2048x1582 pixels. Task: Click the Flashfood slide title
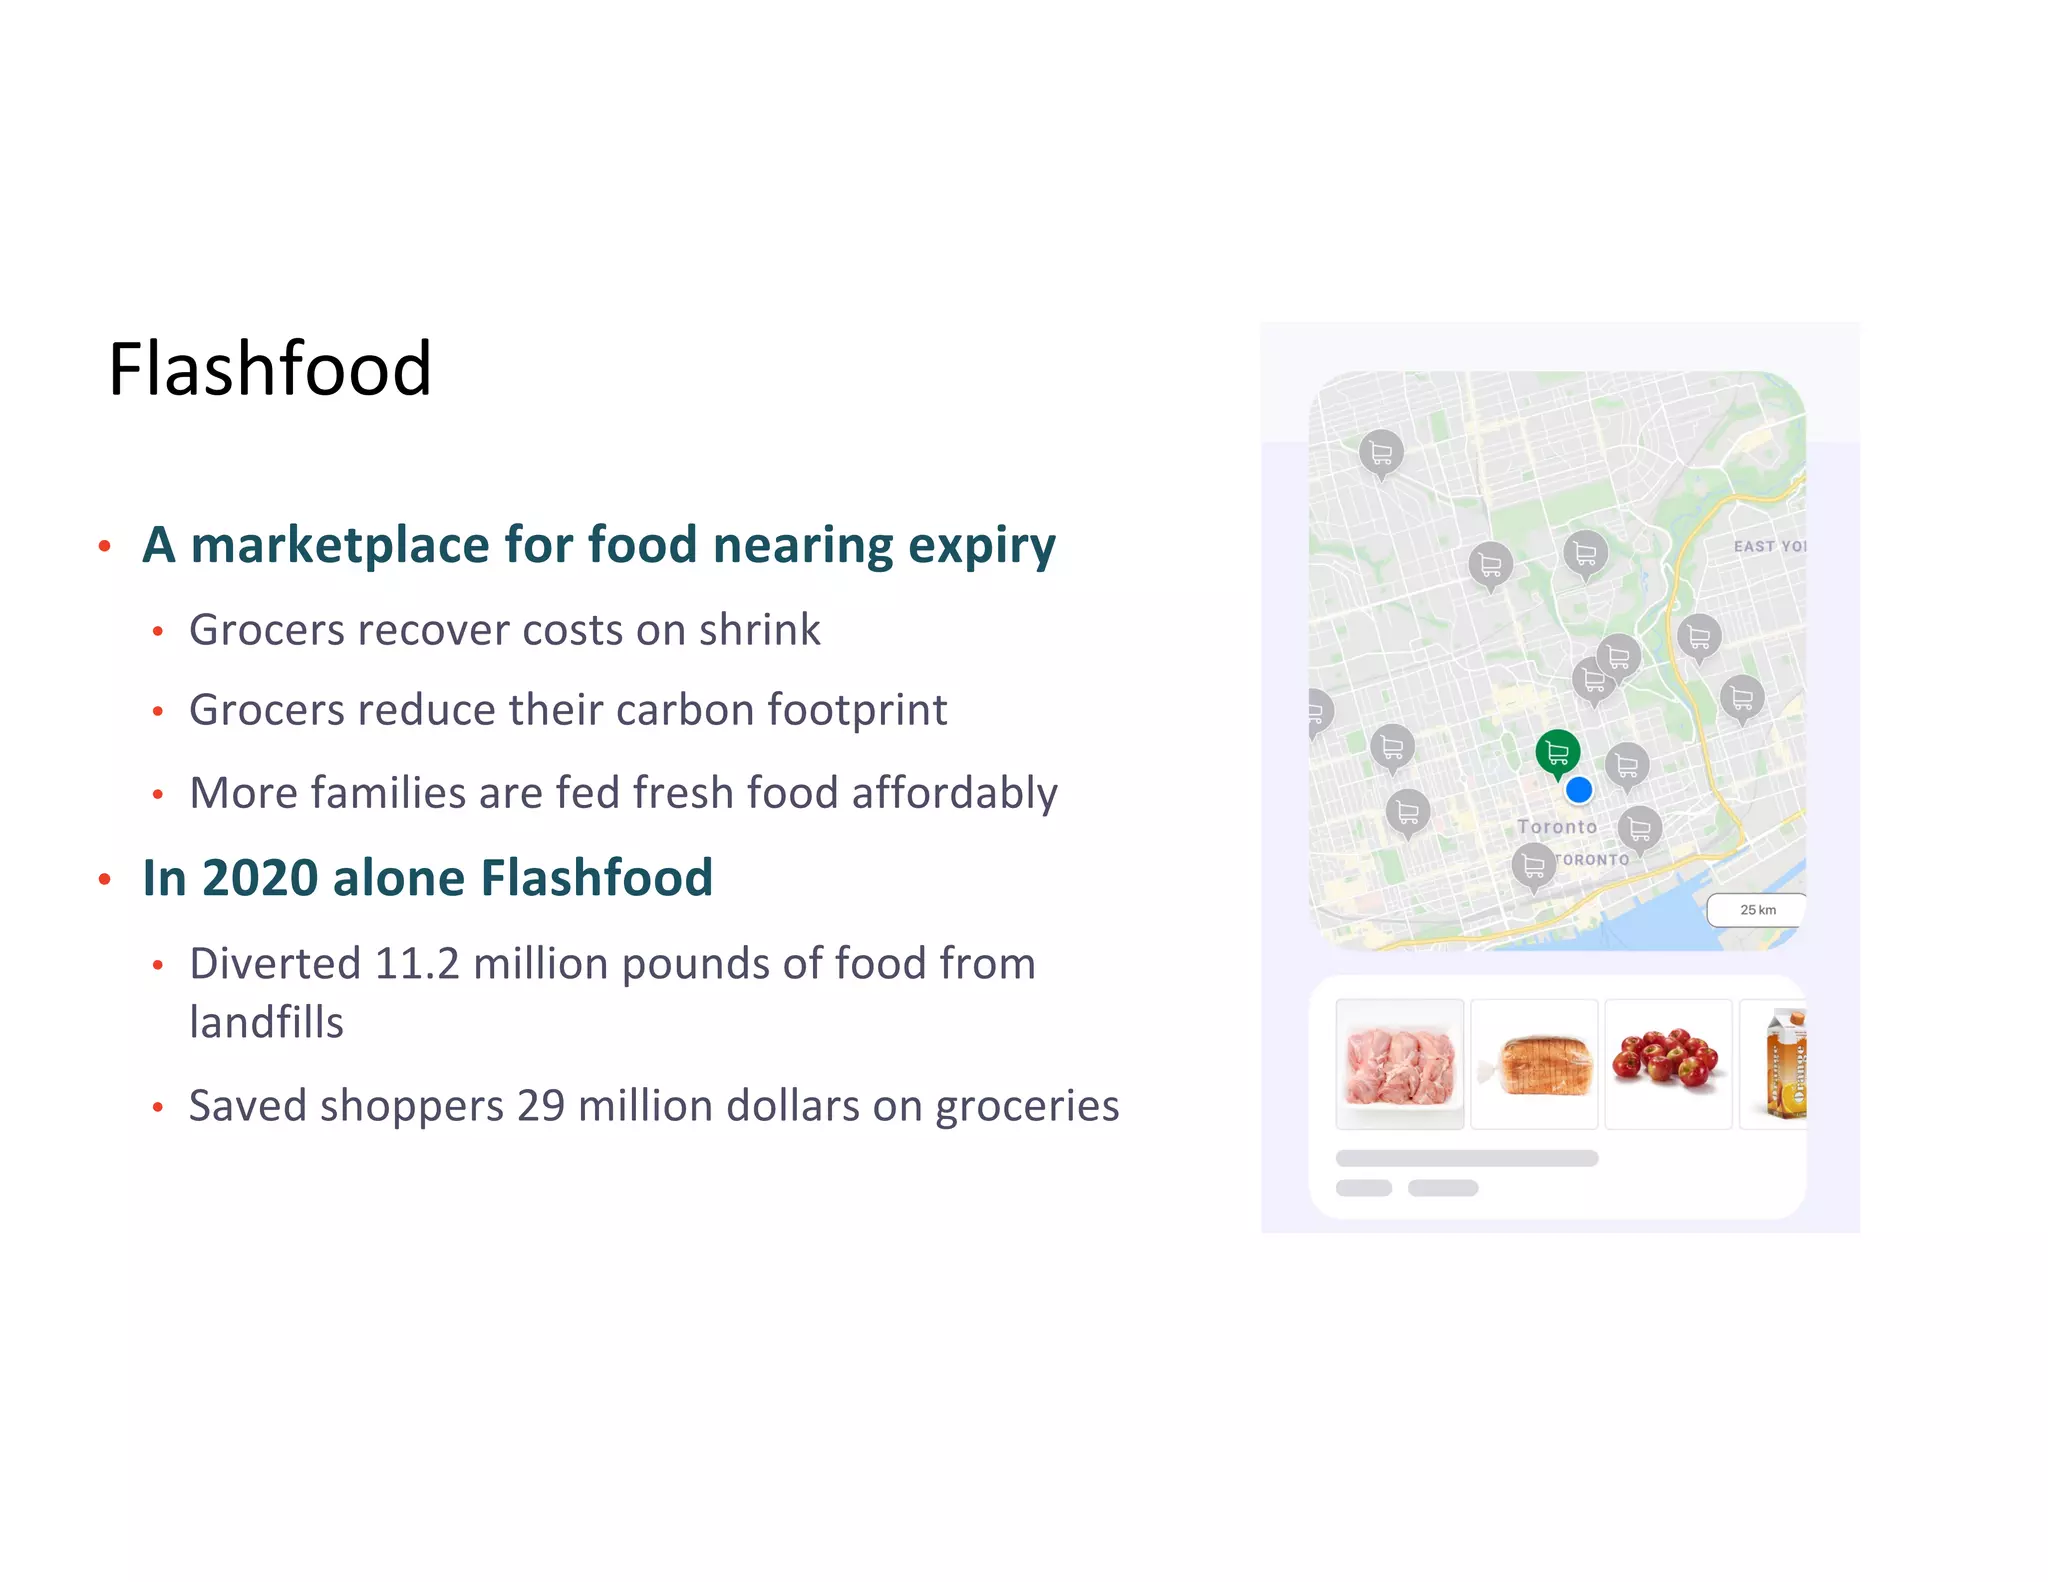[270, 369]
